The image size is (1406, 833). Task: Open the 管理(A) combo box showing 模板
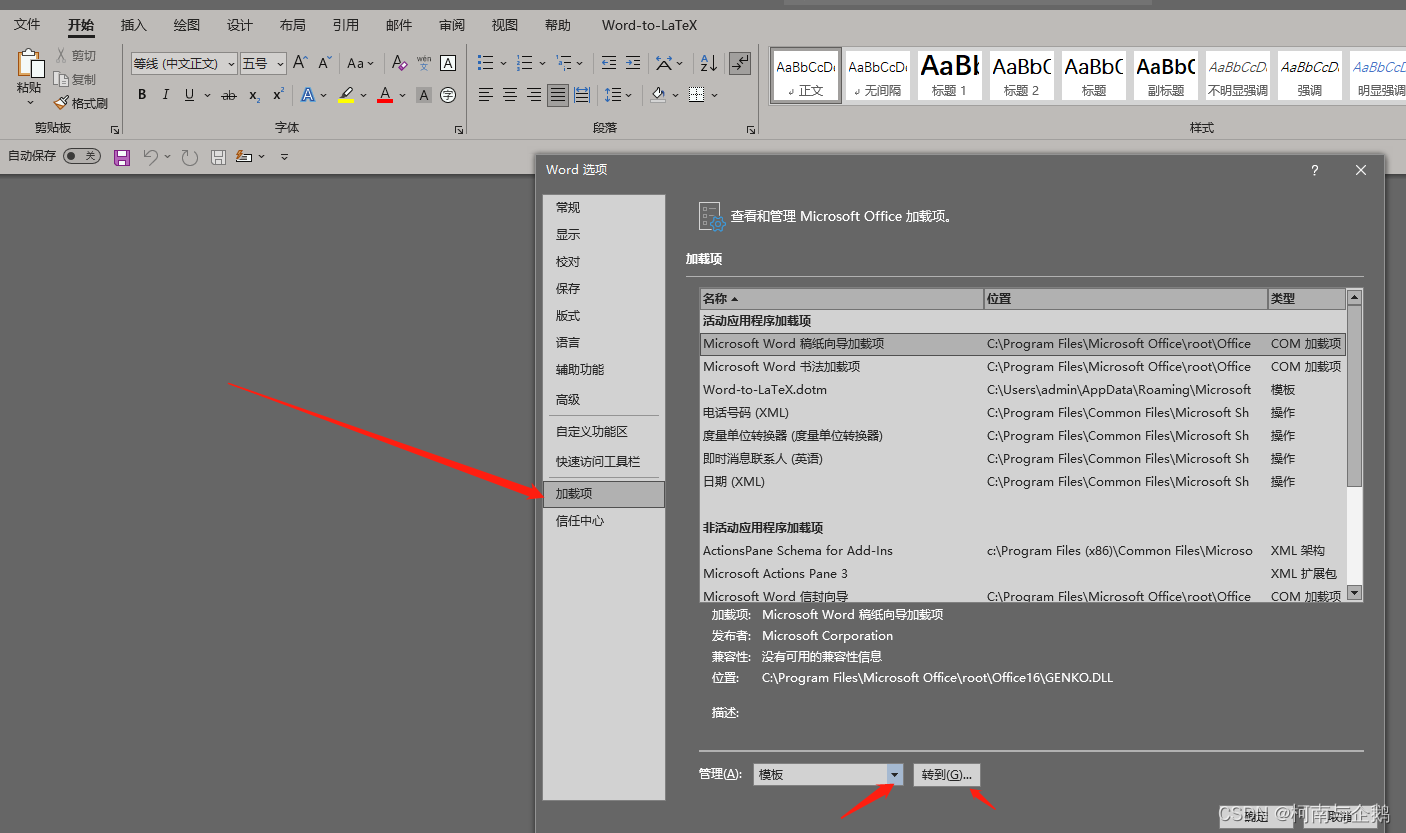point(828,774)
